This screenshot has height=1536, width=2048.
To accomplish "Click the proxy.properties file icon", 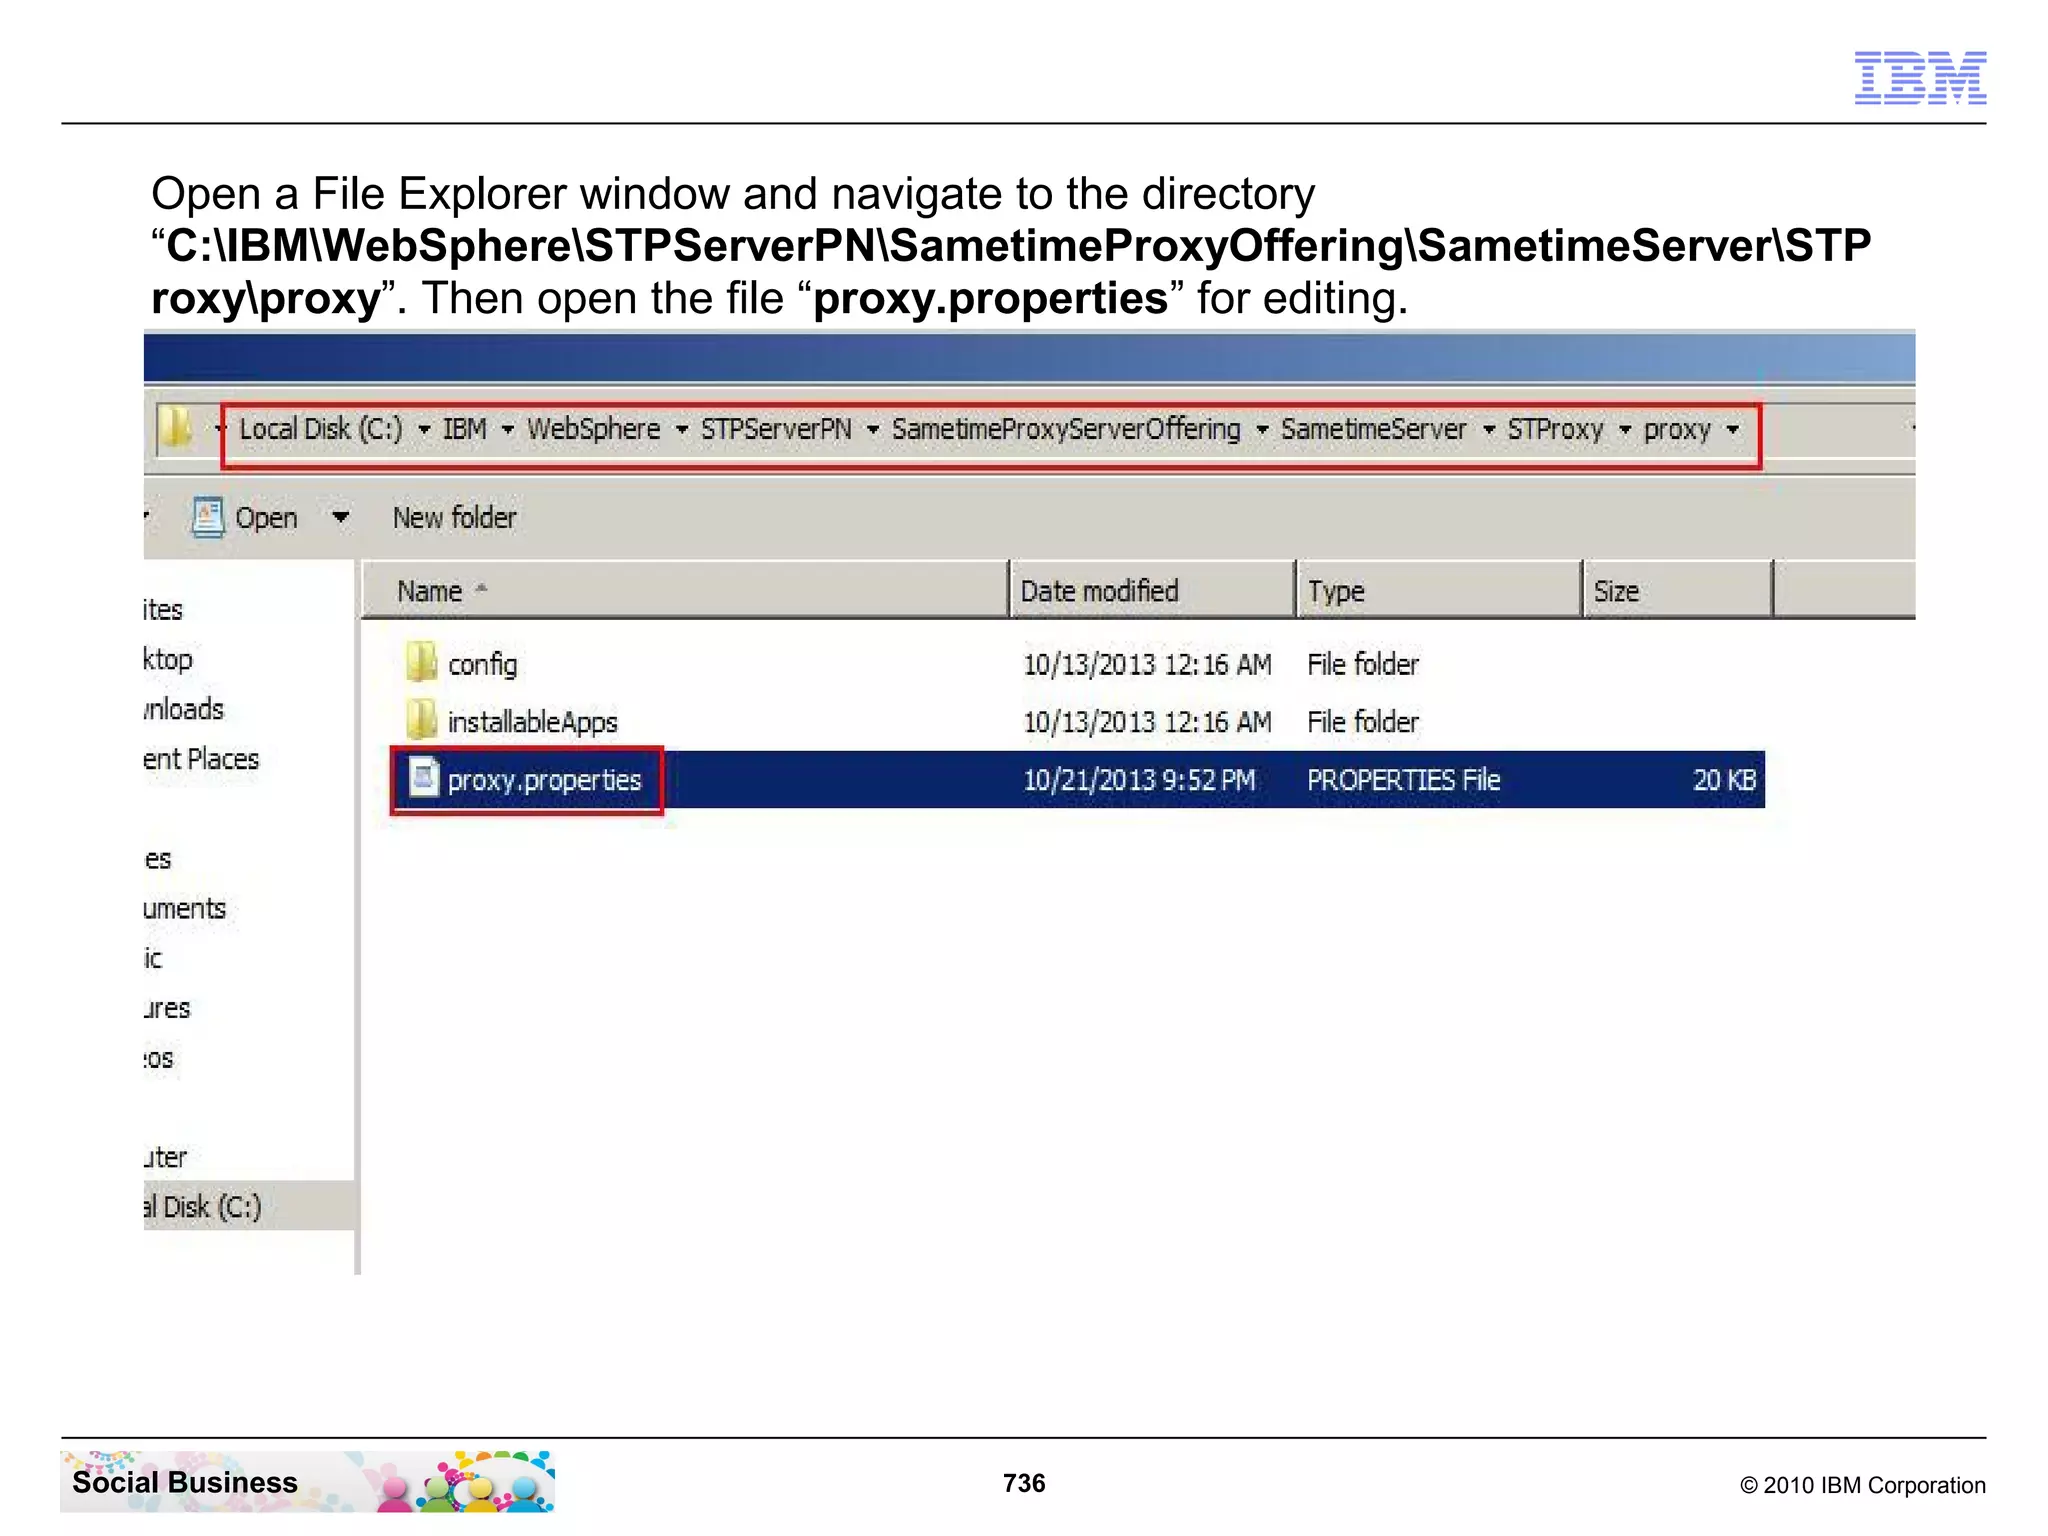I will point(424,777).
